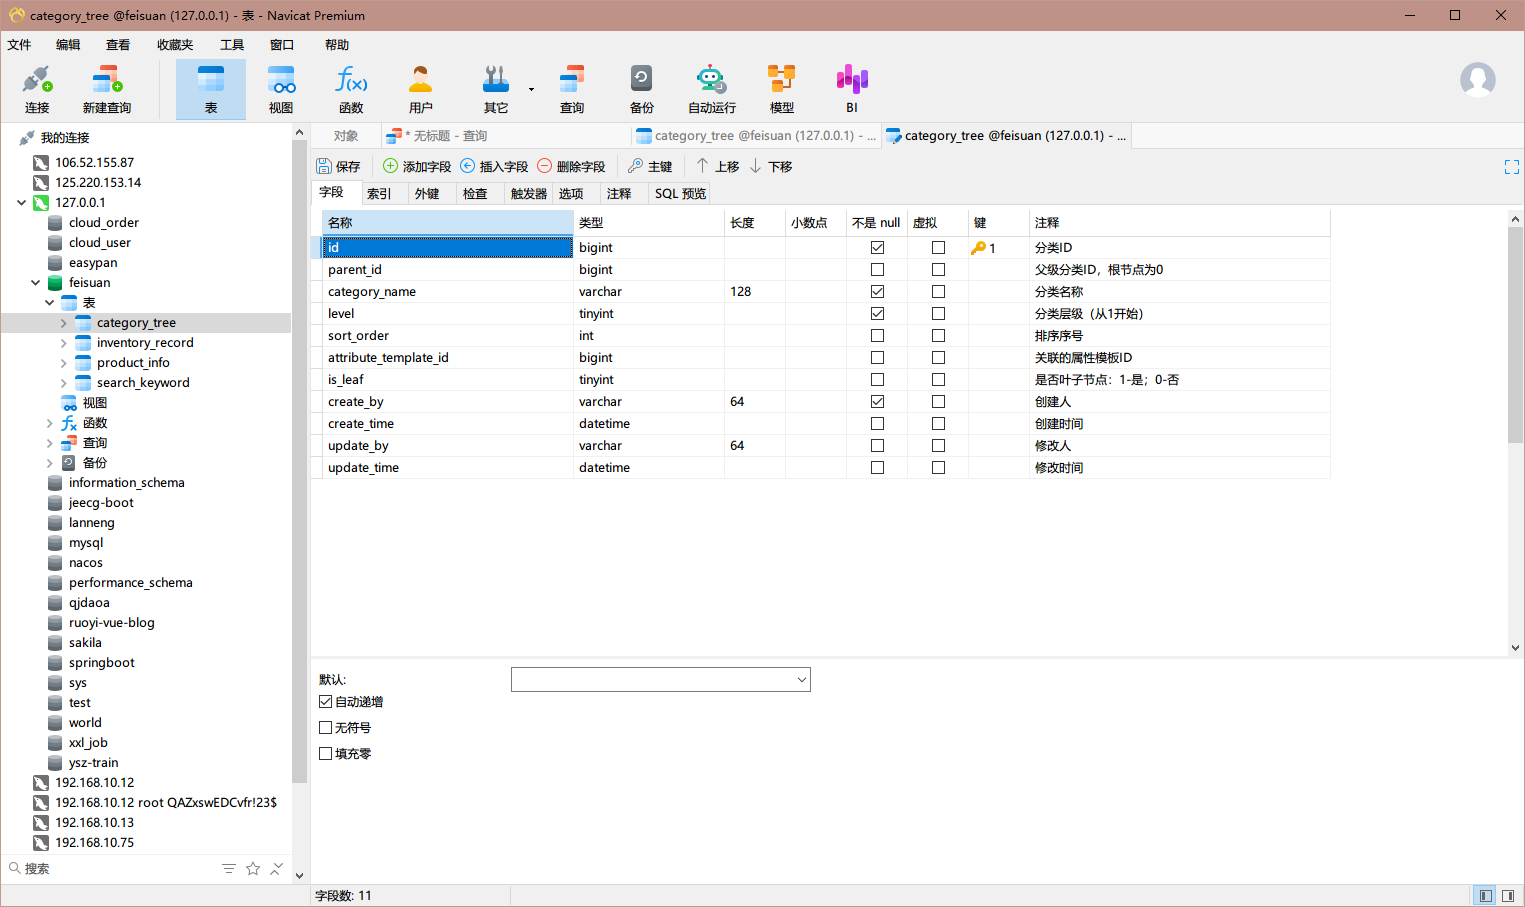Open the BI toolbar icon
The height and width of the screenshot is (907, 1525).
852,89
